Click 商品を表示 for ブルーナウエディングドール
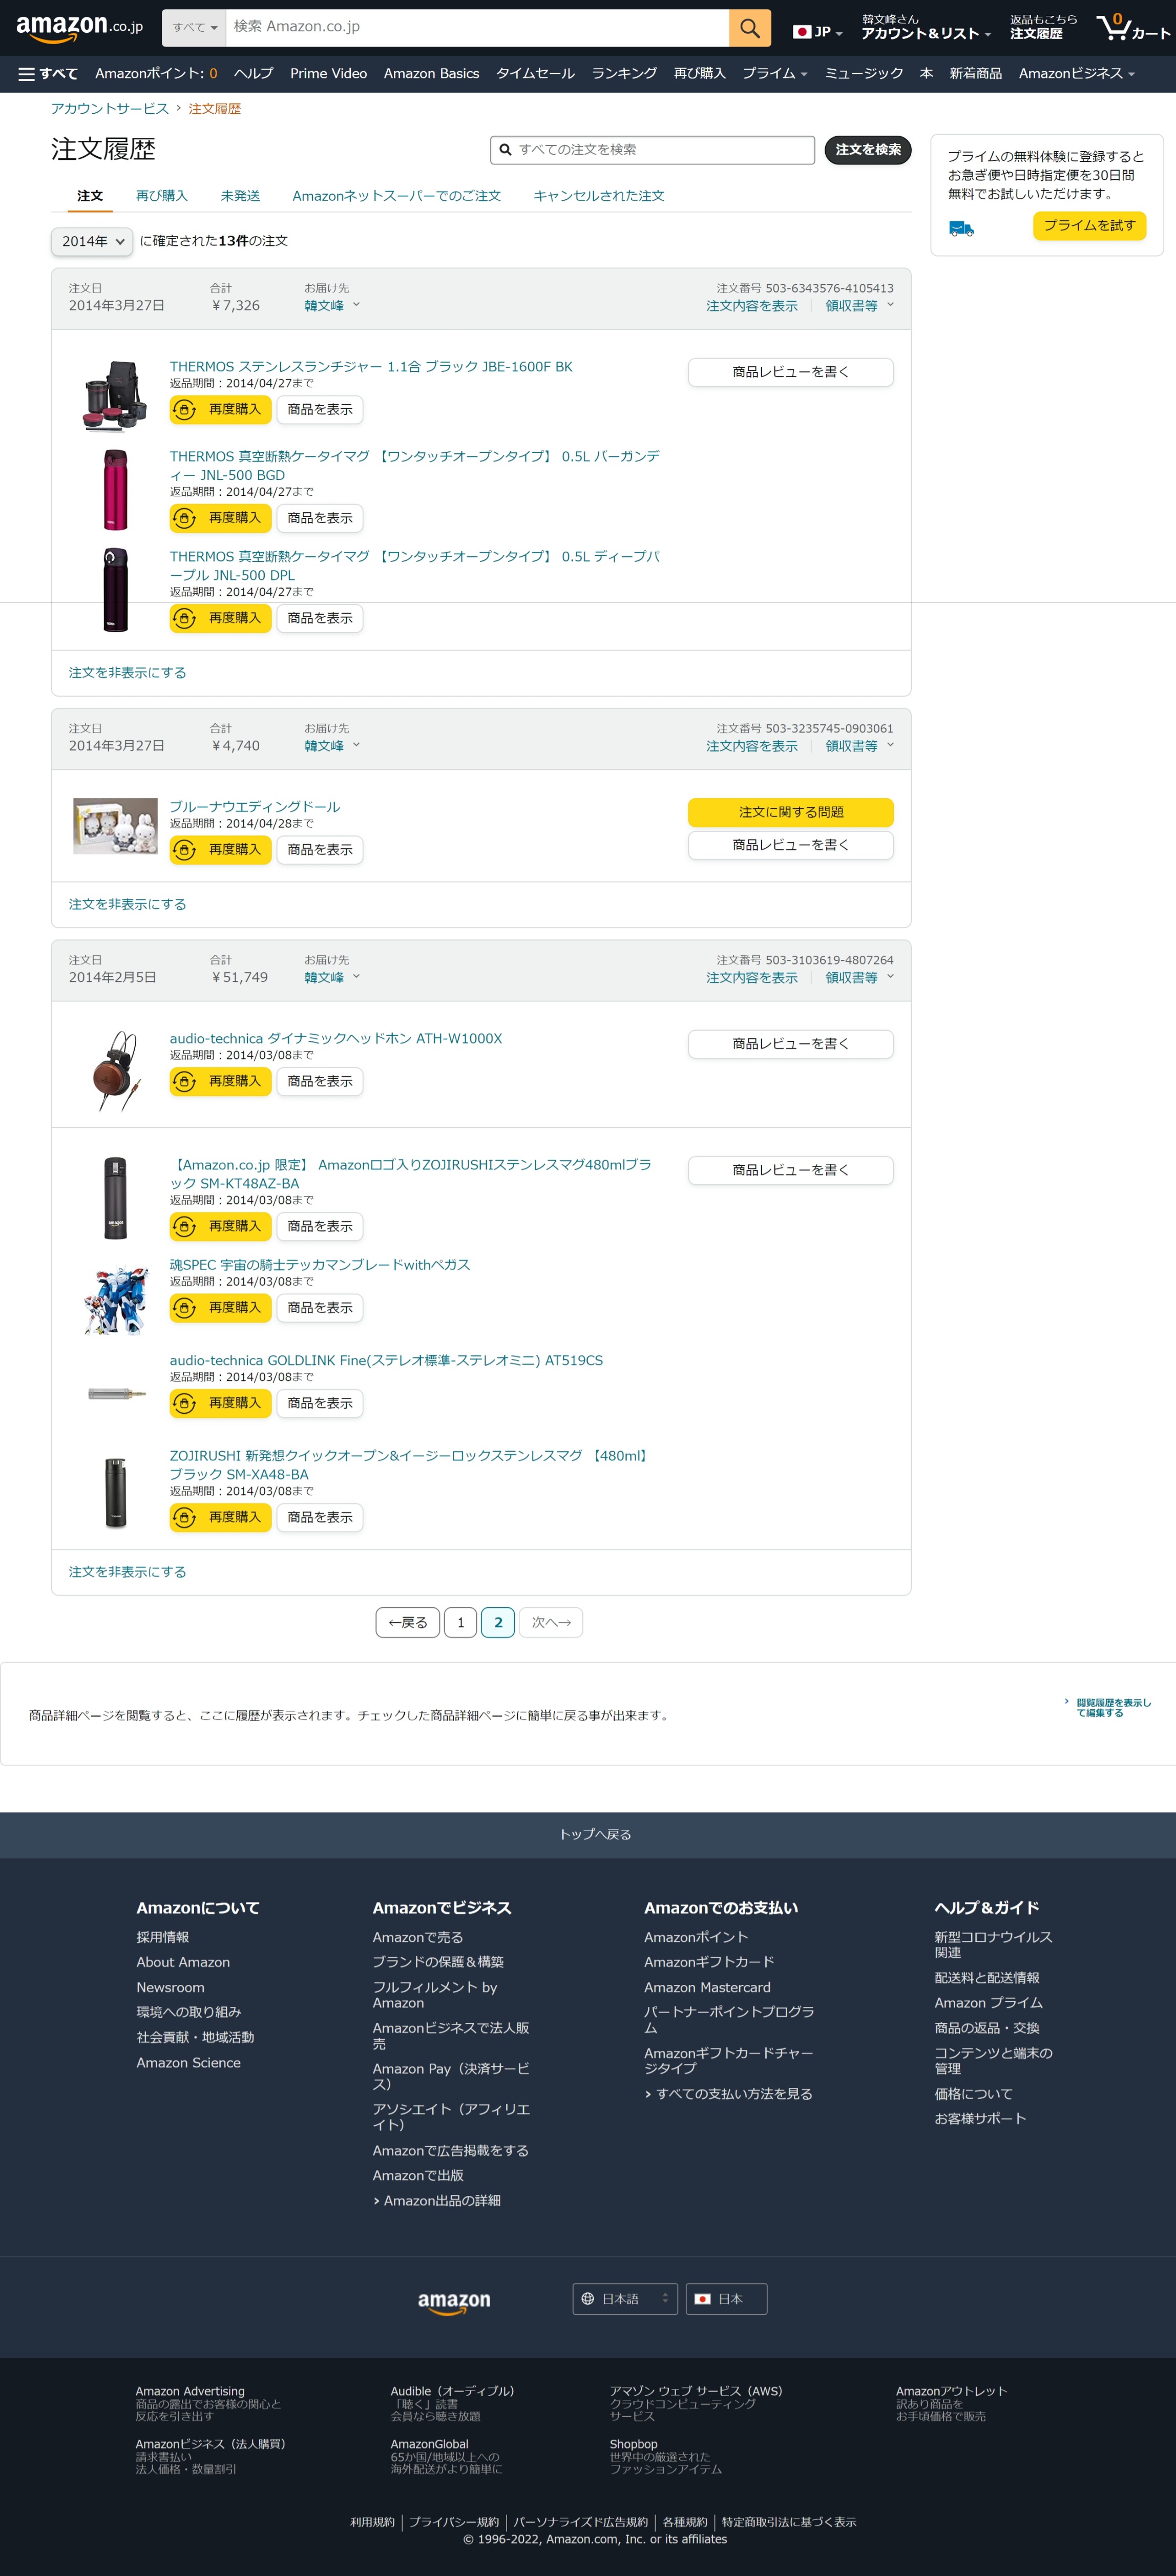 pos(319,850)
